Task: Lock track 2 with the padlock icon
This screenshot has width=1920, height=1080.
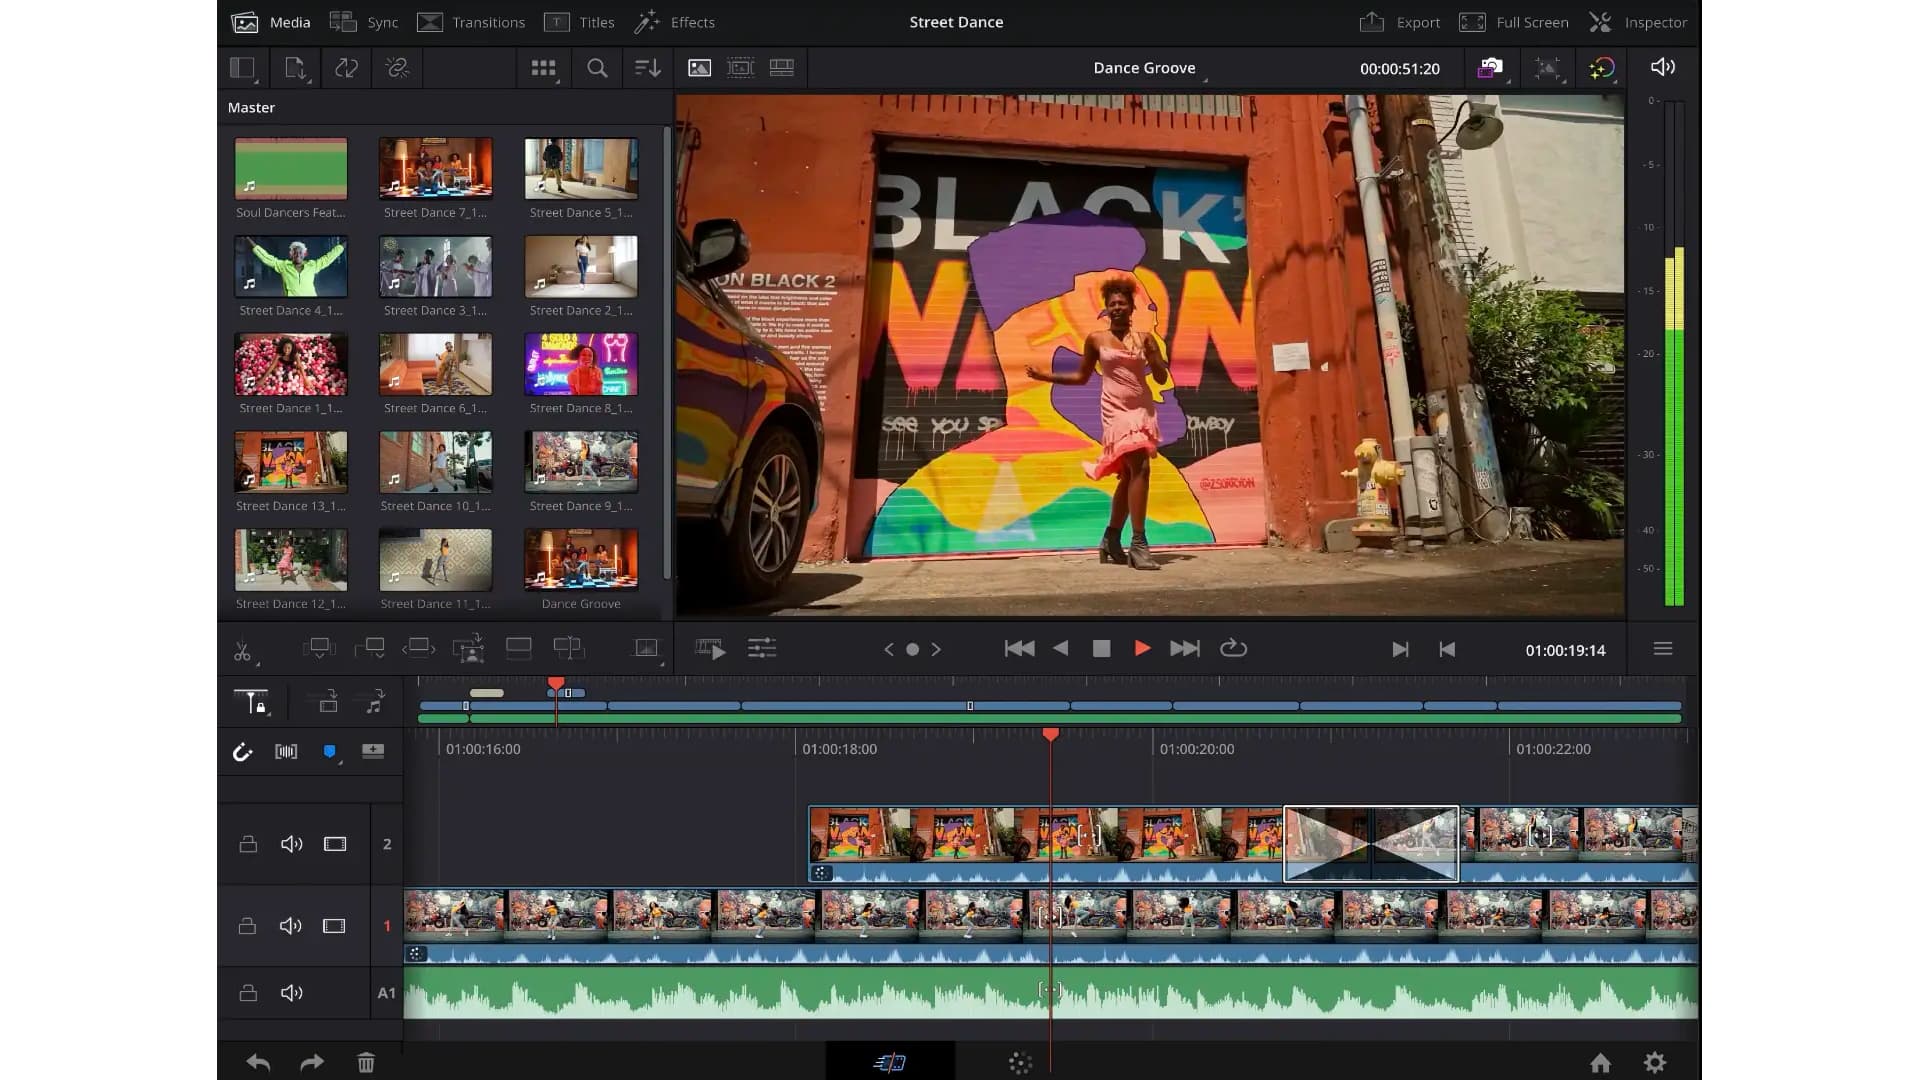Action: [248, 843]
